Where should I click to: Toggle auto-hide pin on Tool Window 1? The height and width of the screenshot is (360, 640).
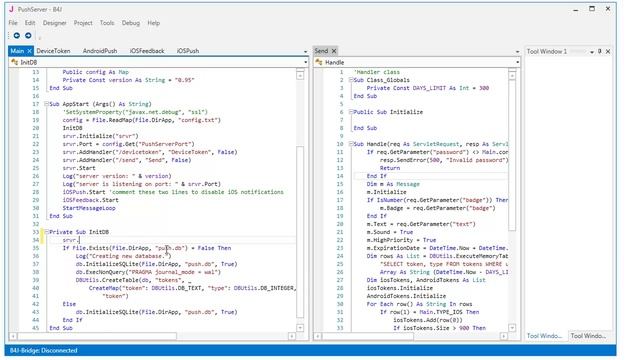[x=600, y=51]
